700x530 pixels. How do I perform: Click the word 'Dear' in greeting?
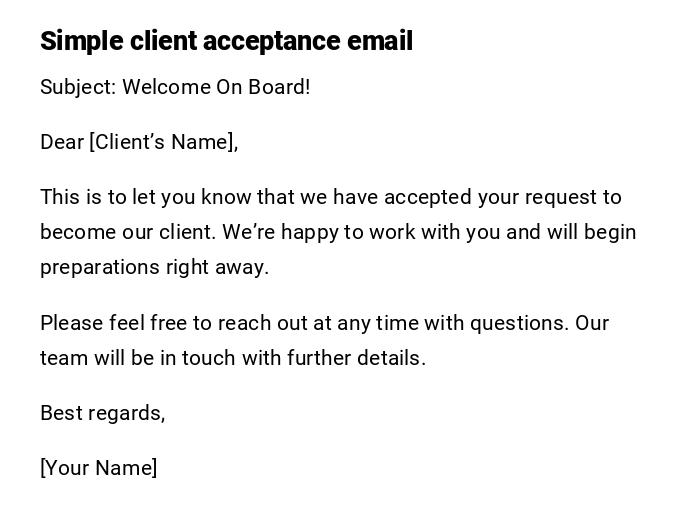pos(62,142)
